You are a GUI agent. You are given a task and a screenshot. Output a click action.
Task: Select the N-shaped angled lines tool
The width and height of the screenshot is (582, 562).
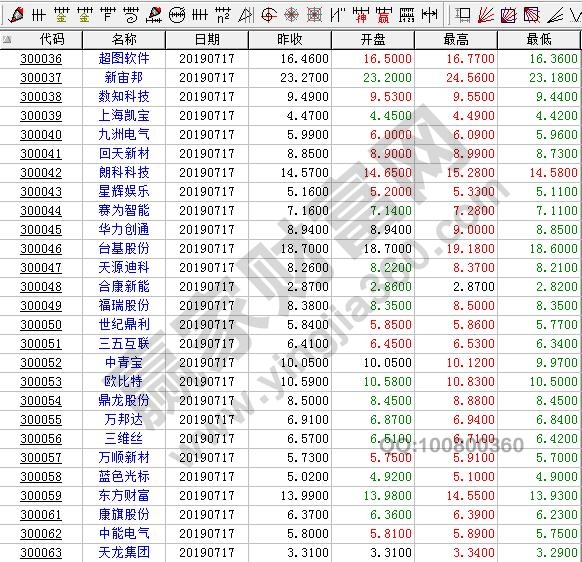338,15
